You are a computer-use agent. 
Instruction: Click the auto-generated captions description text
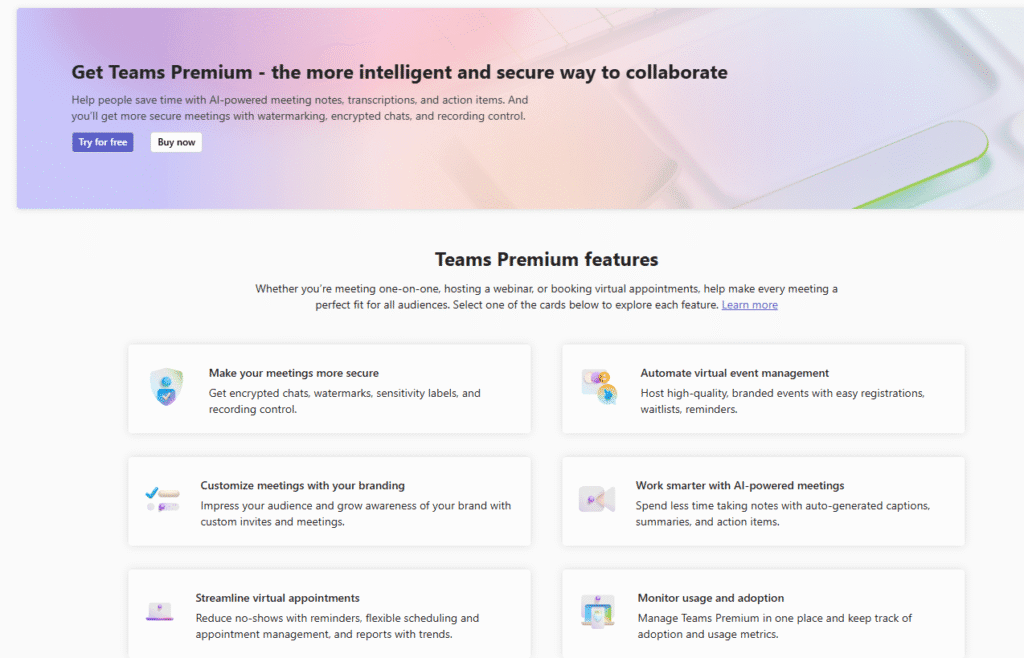click(x=782, y=513)
